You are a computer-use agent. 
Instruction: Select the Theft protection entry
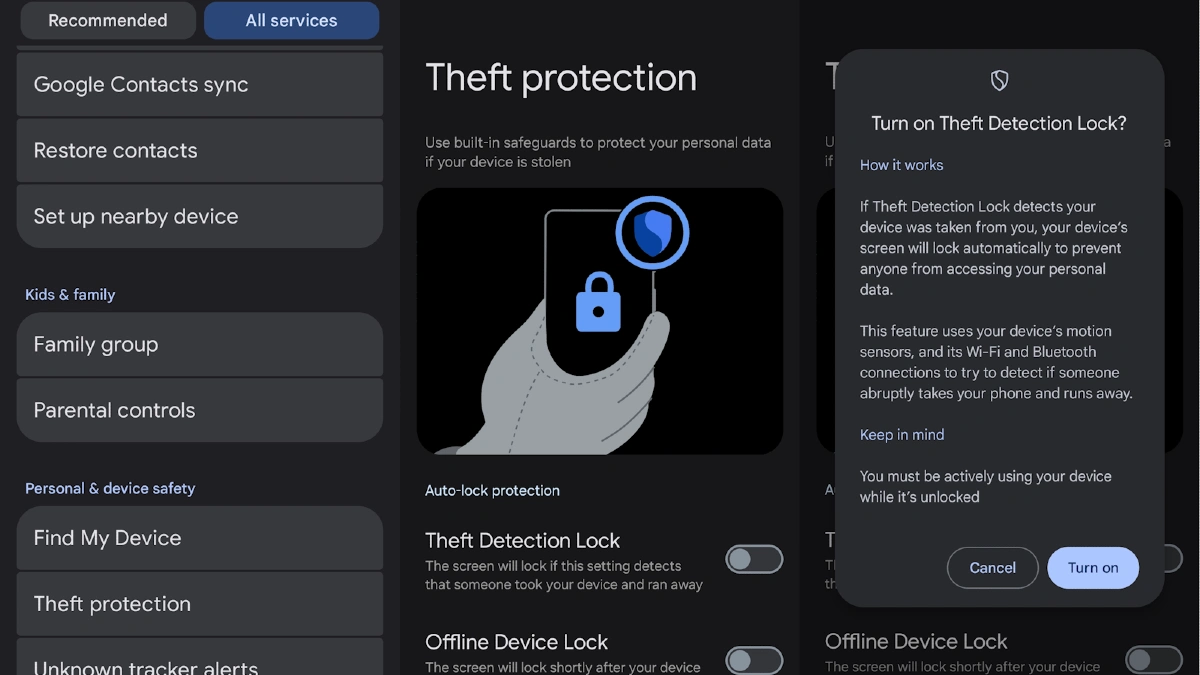tap(199, 603)
